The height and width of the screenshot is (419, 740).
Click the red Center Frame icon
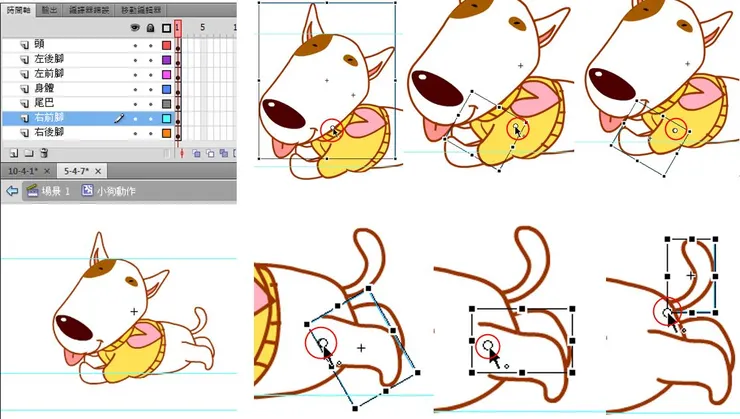pos(182,153)
